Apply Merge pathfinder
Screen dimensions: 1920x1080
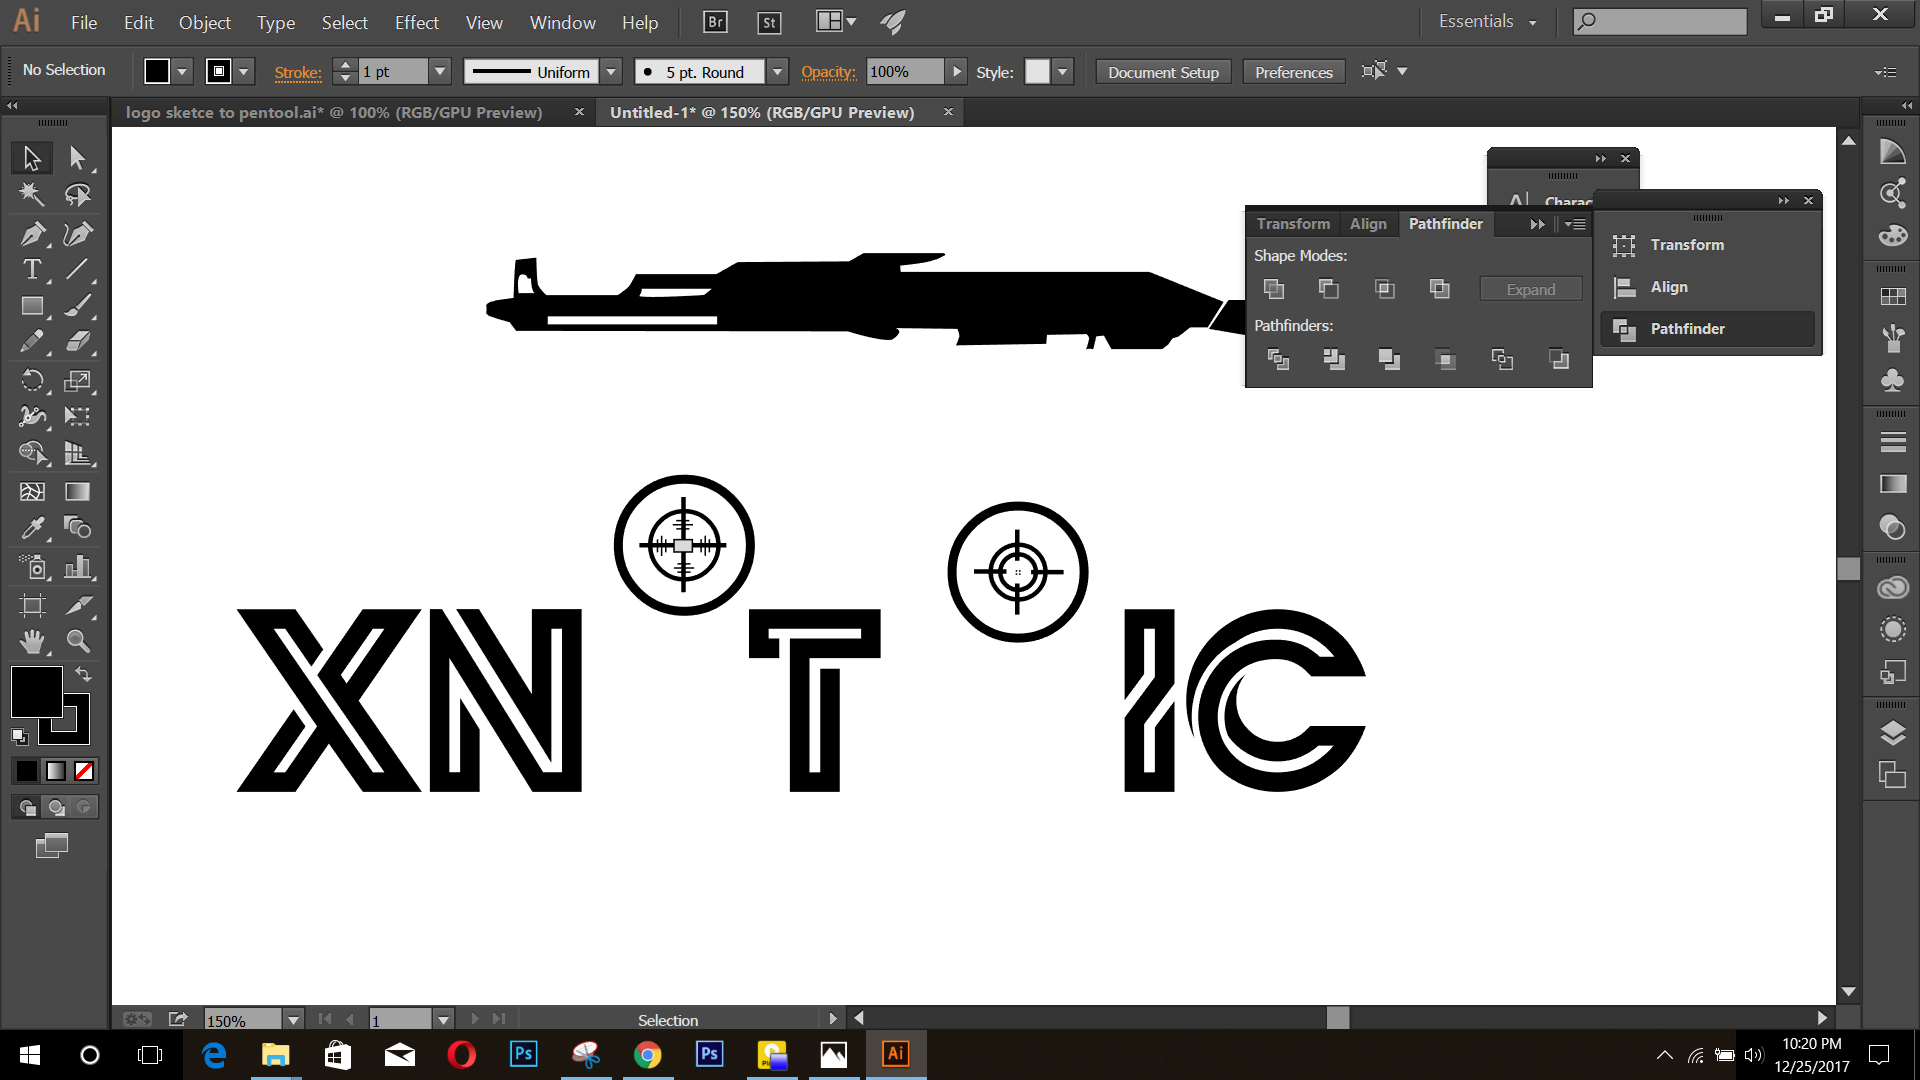point(1389,359)
